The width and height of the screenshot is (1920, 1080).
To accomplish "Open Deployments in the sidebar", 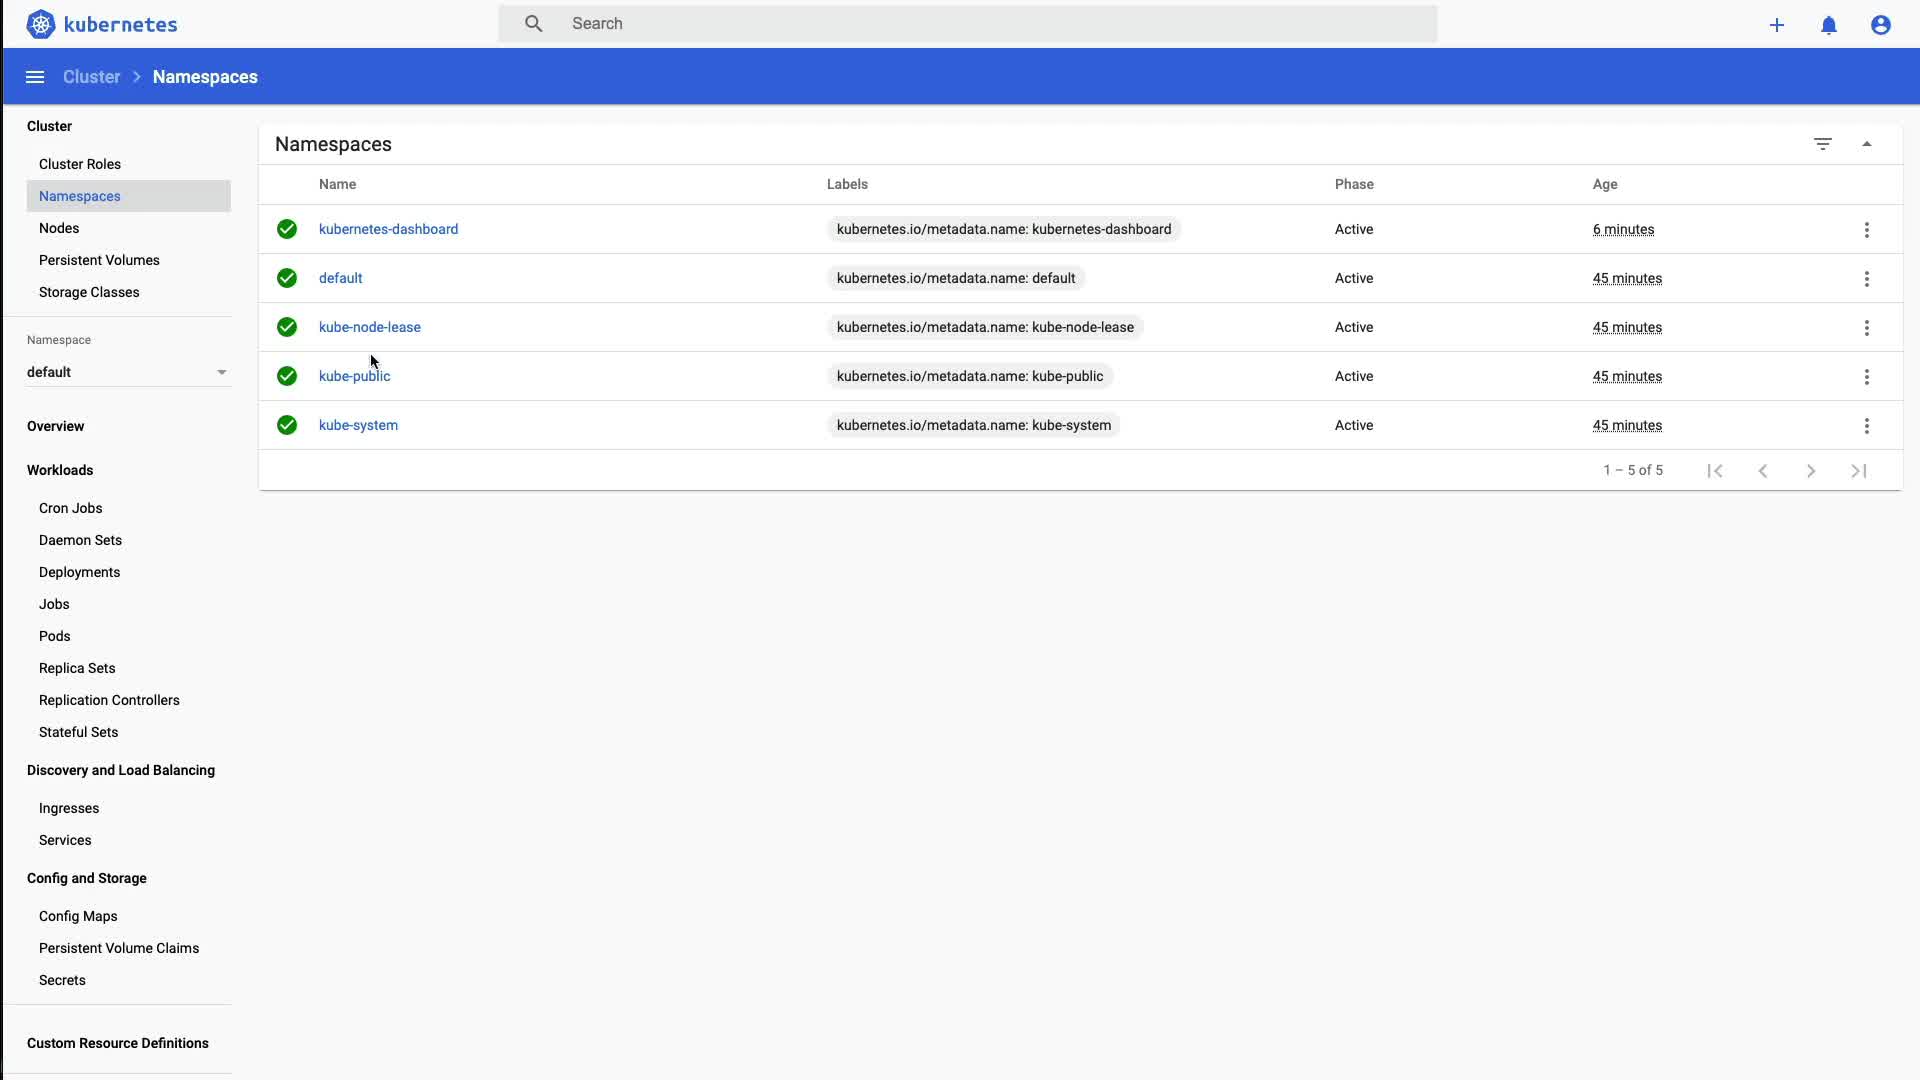I will coord(79,572).
